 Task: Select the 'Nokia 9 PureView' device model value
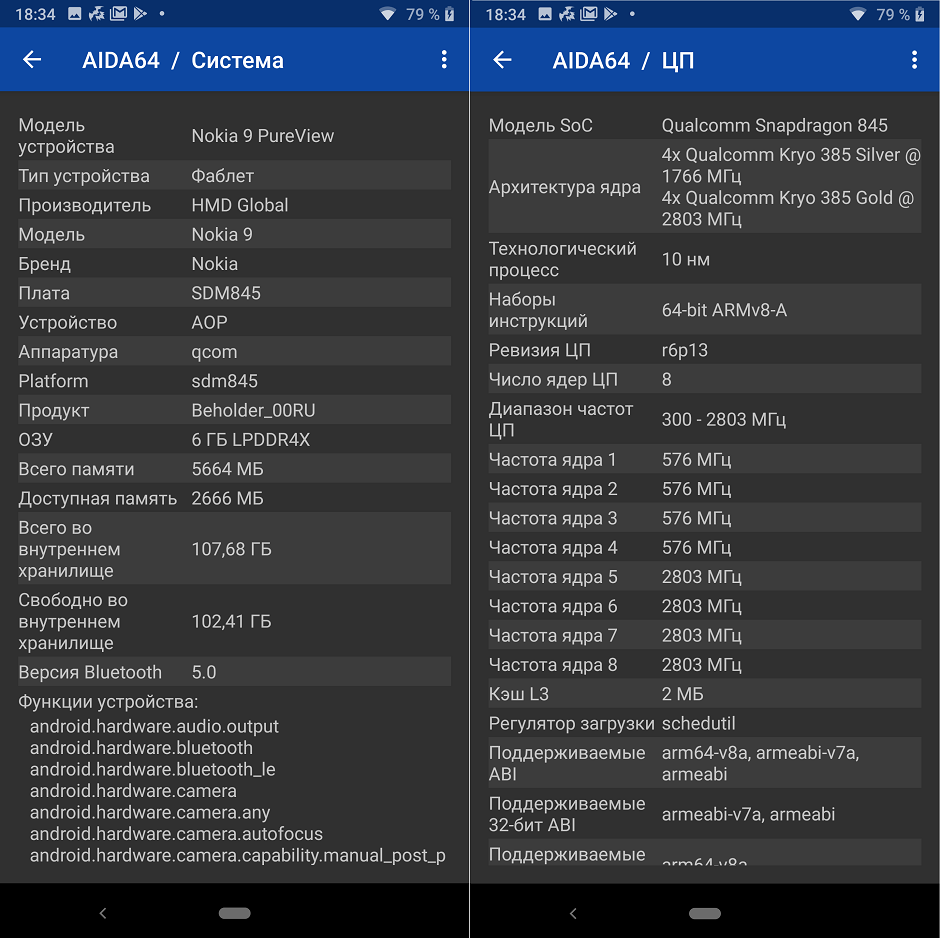[263, 136]
